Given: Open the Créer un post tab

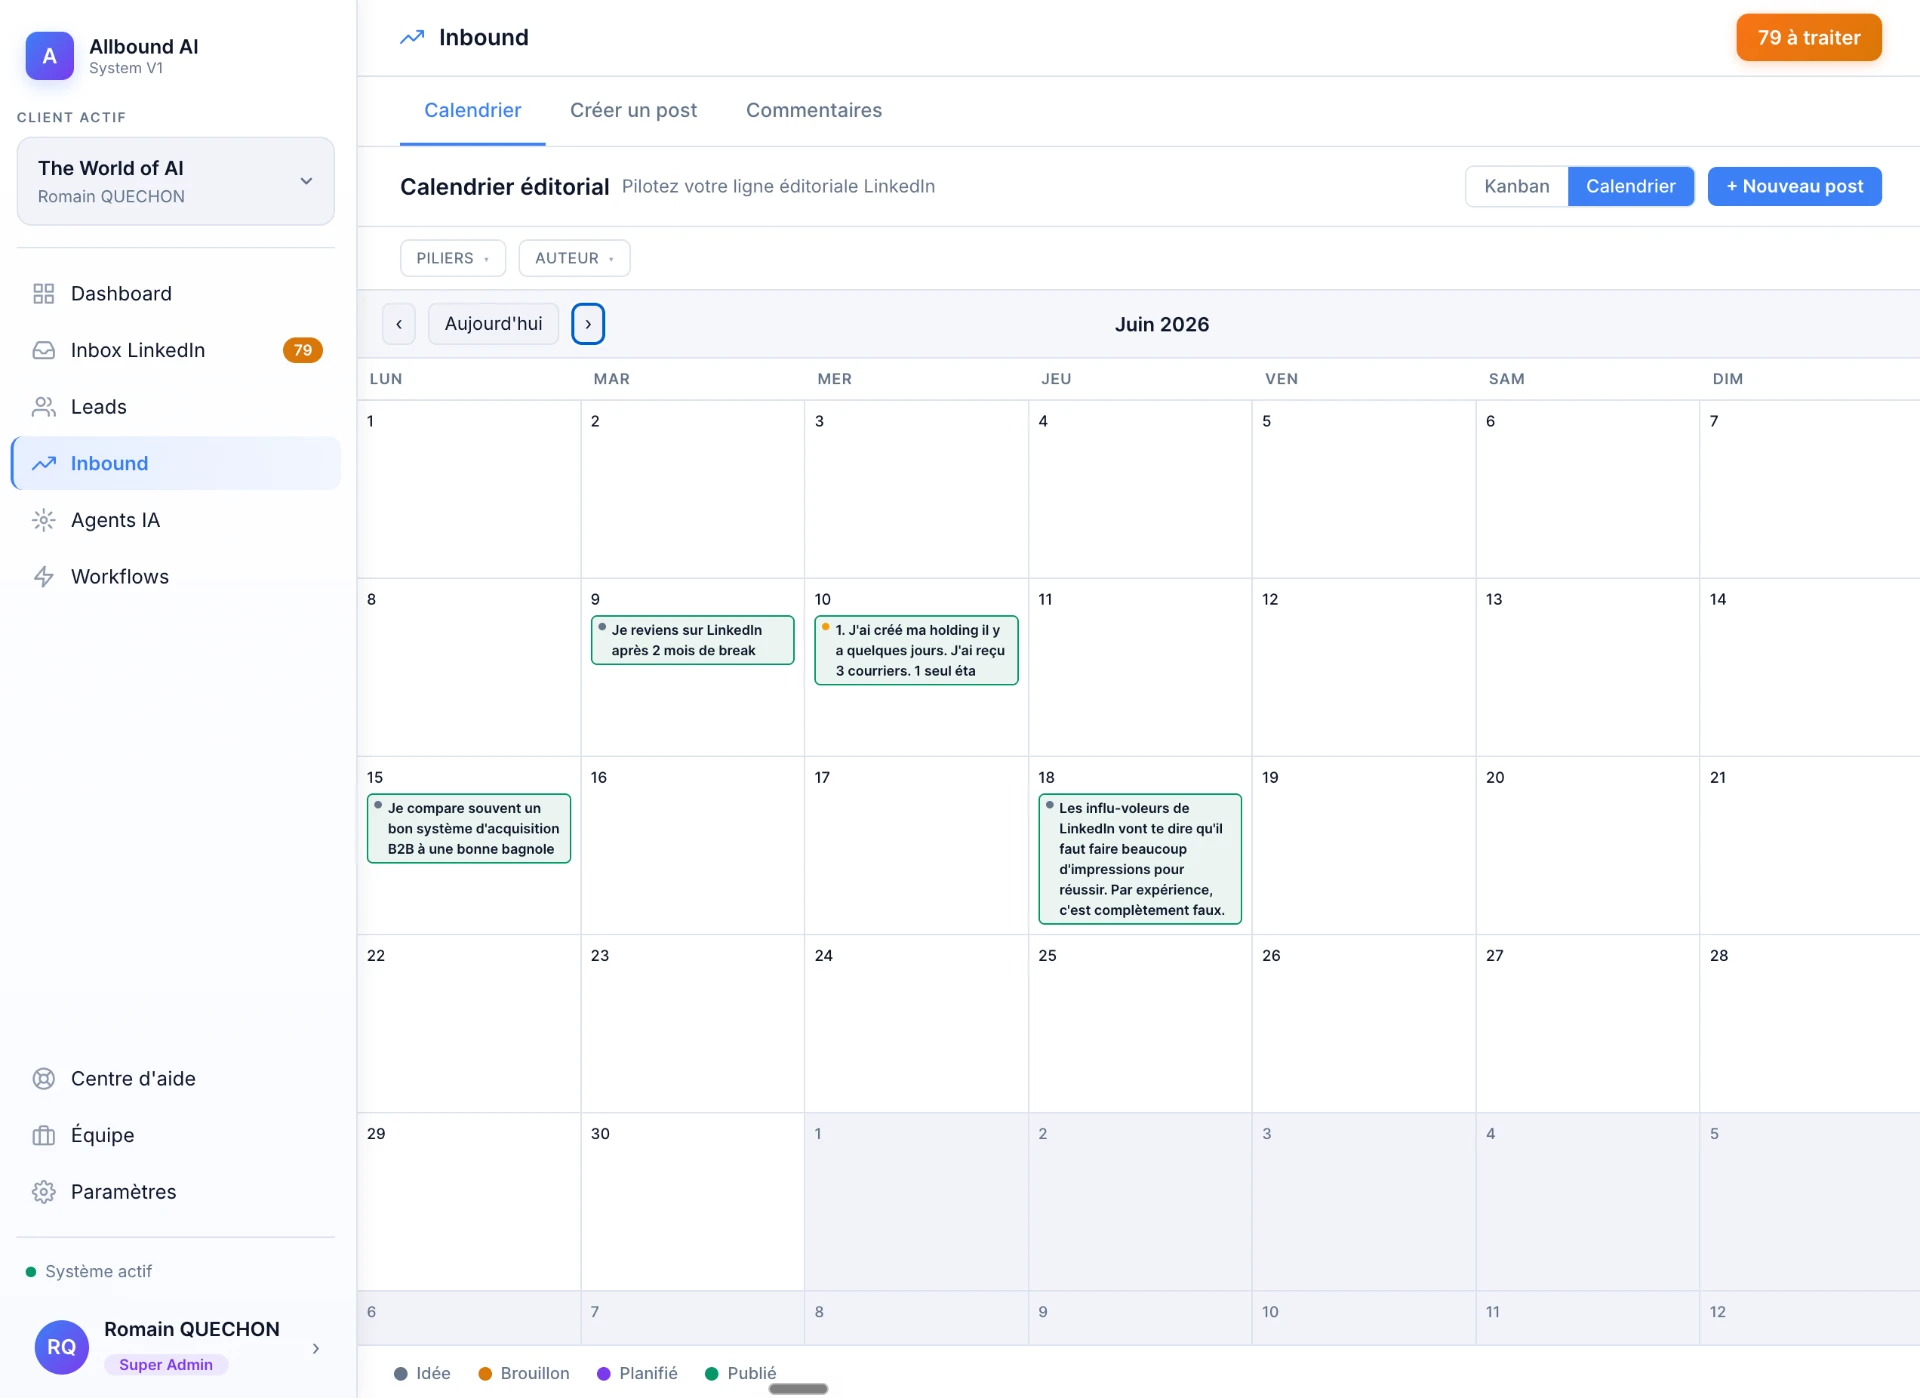Looking at the screenshot, I should pyautogui.click(x=633, y=110).
